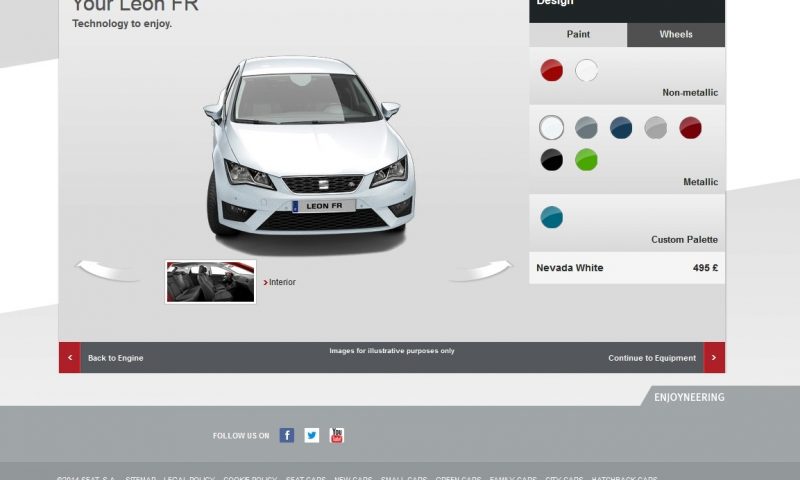Click the Non-metallic section label
This screenshot has width=800, height=480.
coord(690,92)
